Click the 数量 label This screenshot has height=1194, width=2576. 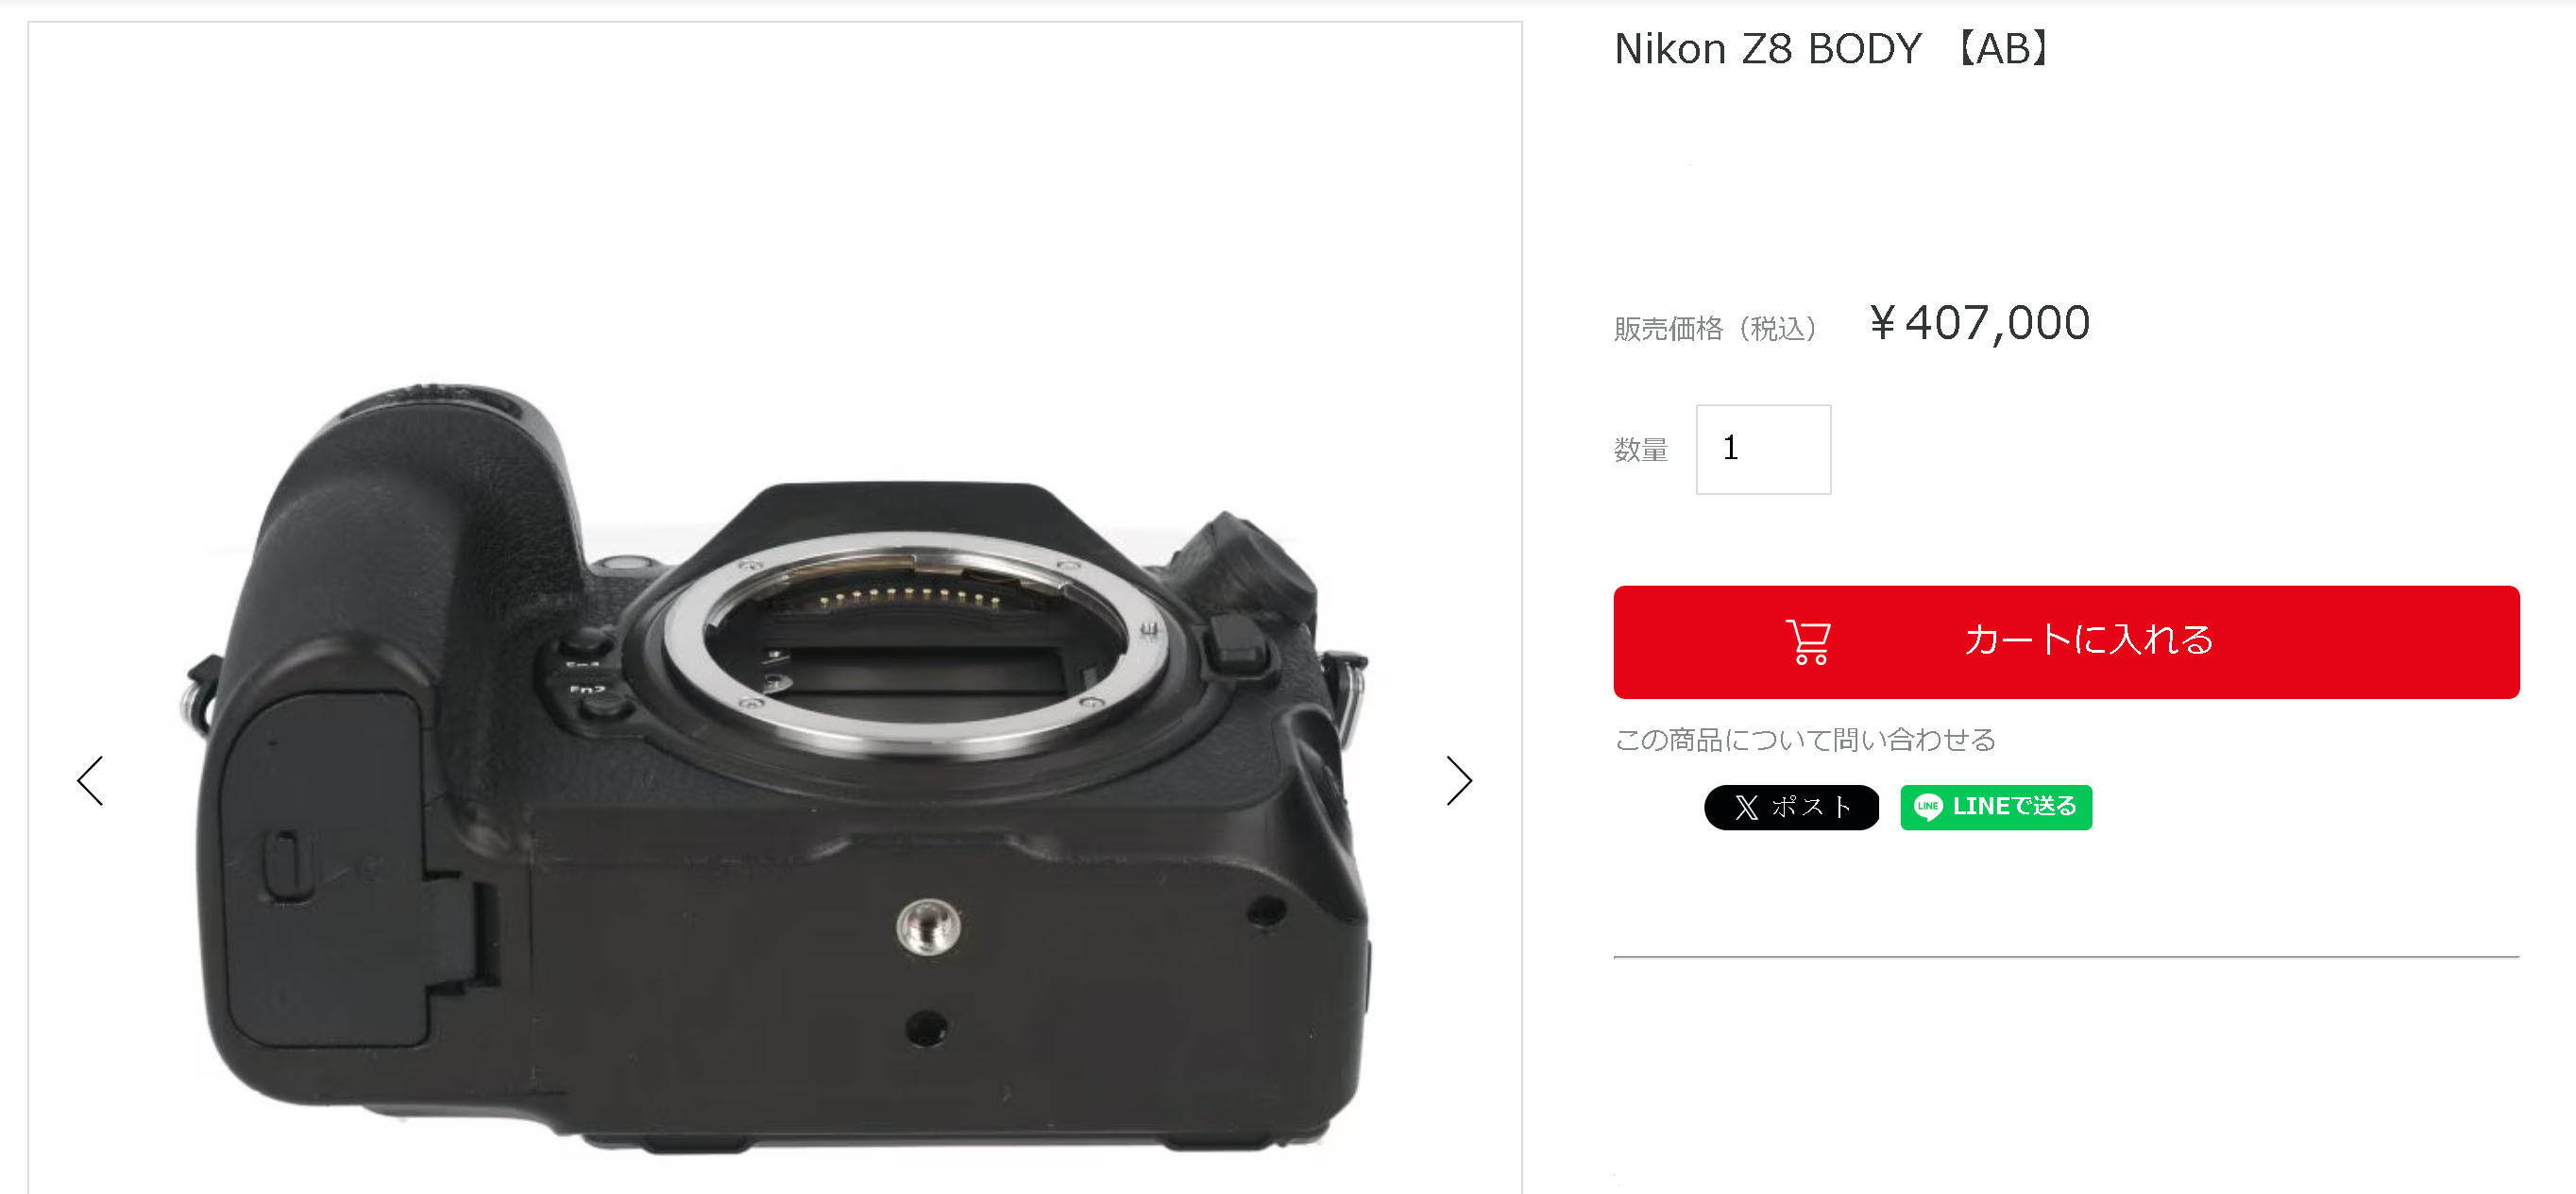point(1641,450)
